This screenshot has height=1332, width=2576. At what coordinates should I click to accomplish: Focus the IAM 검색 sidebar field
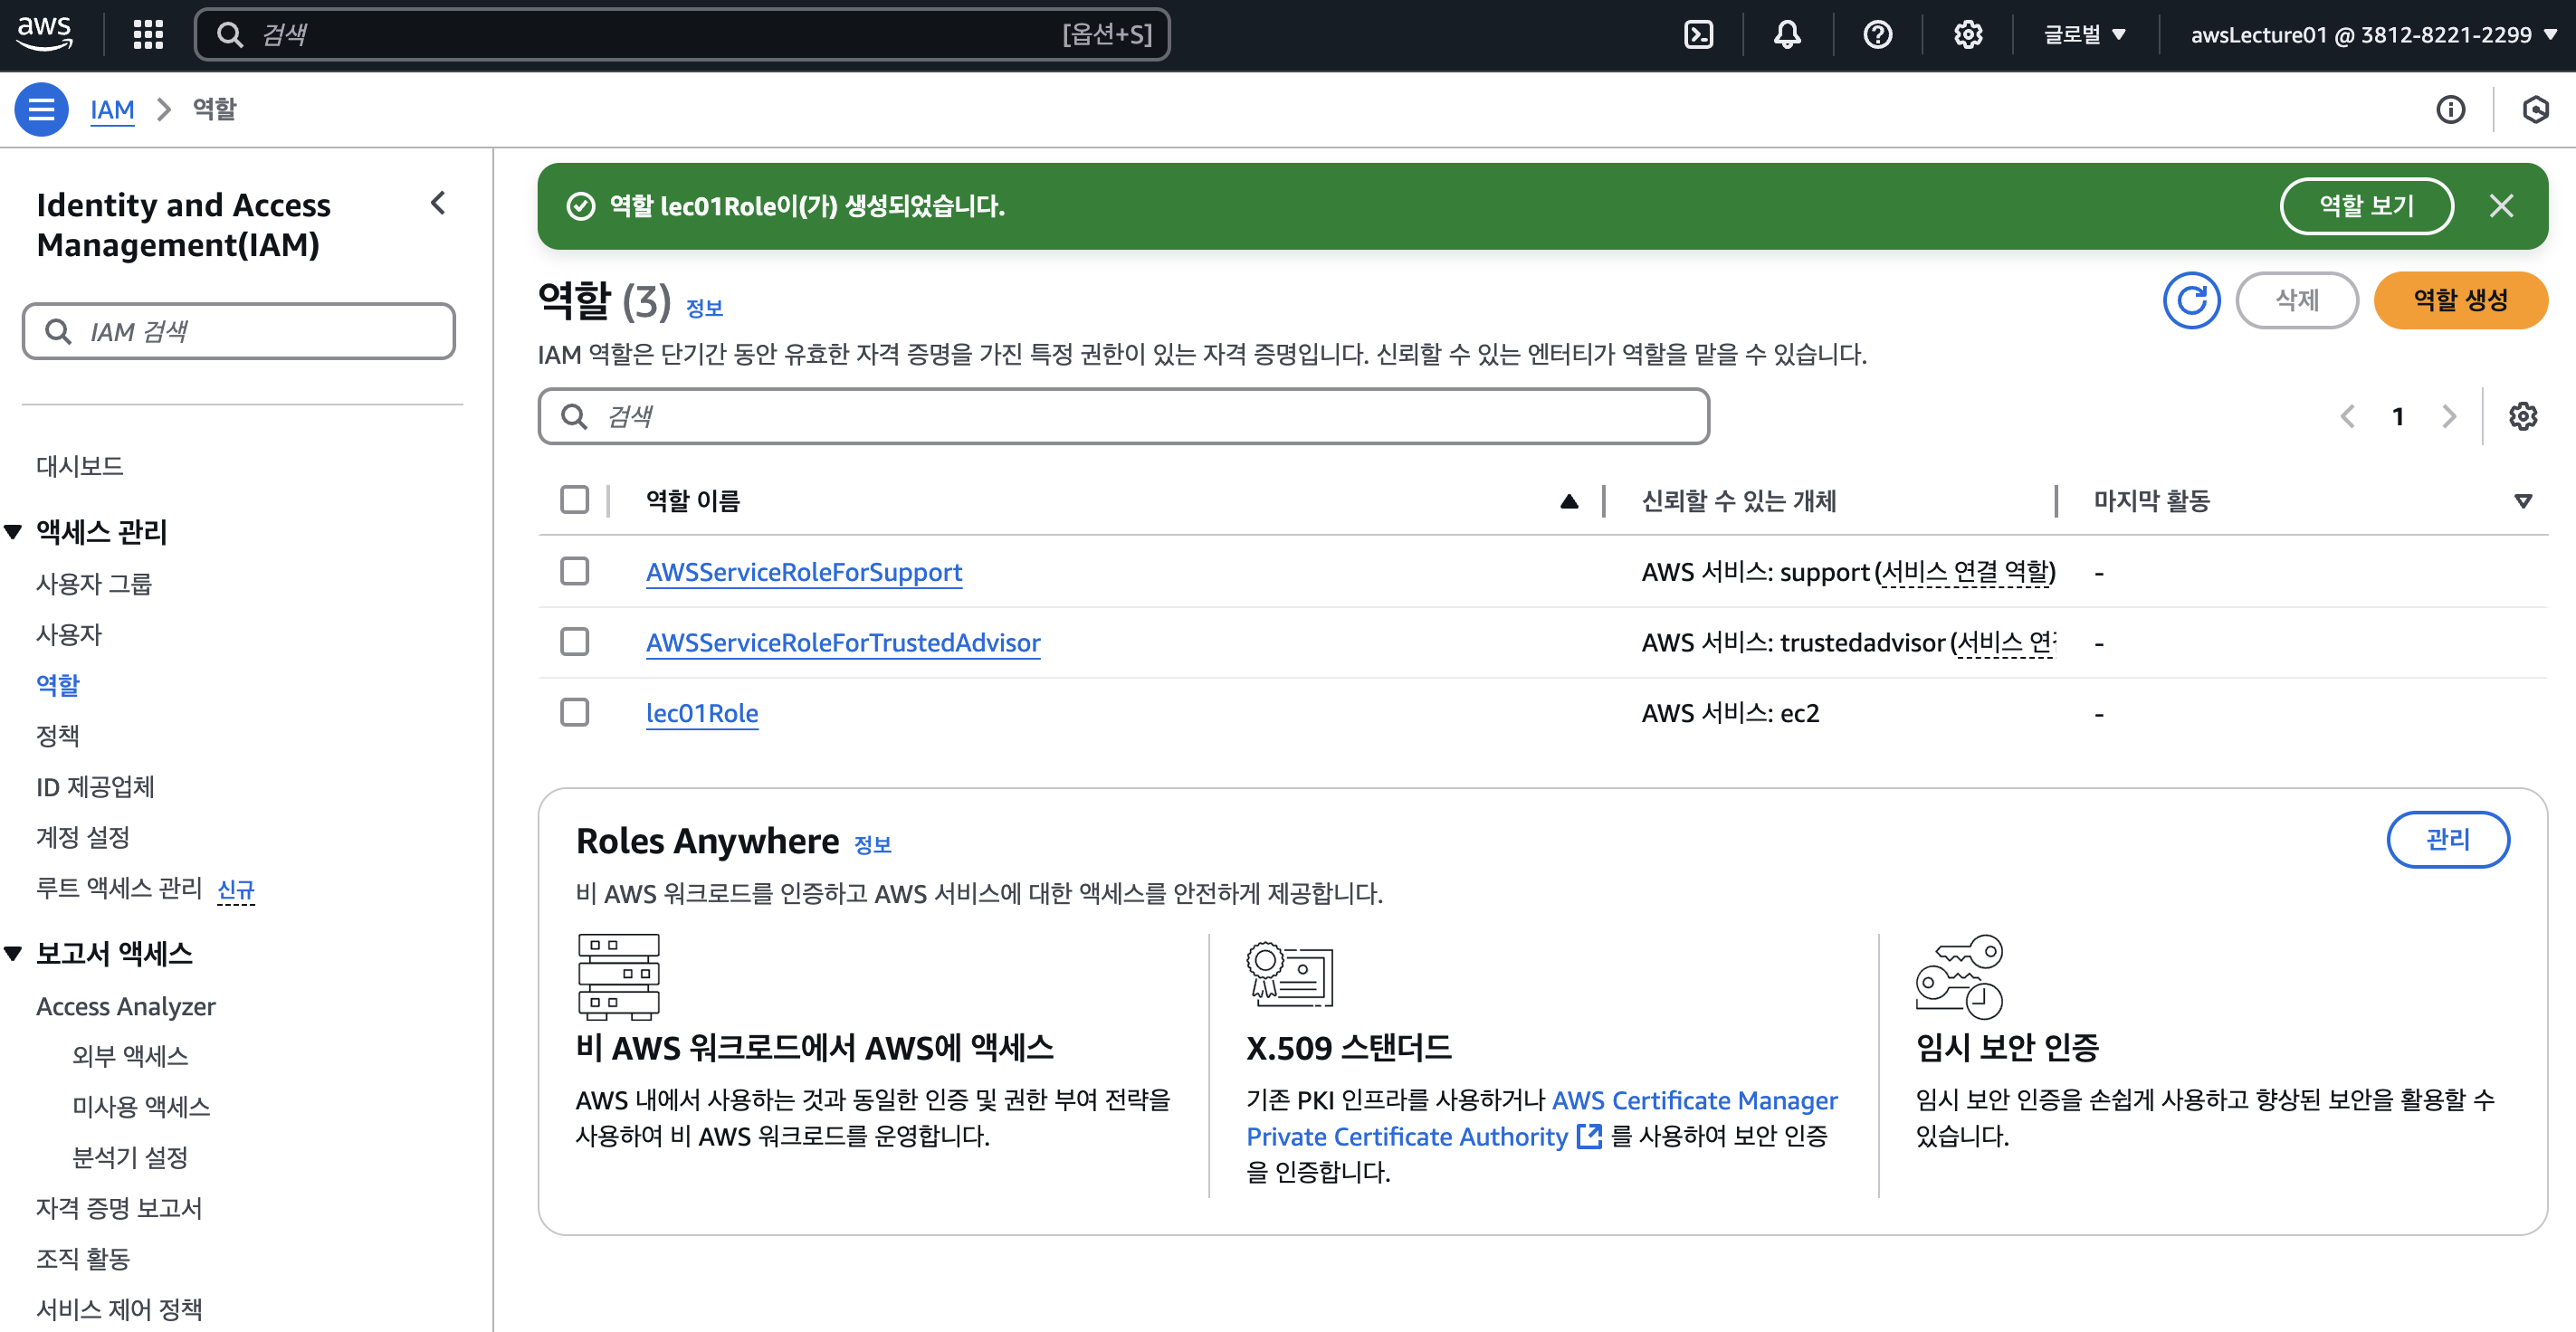239,331
